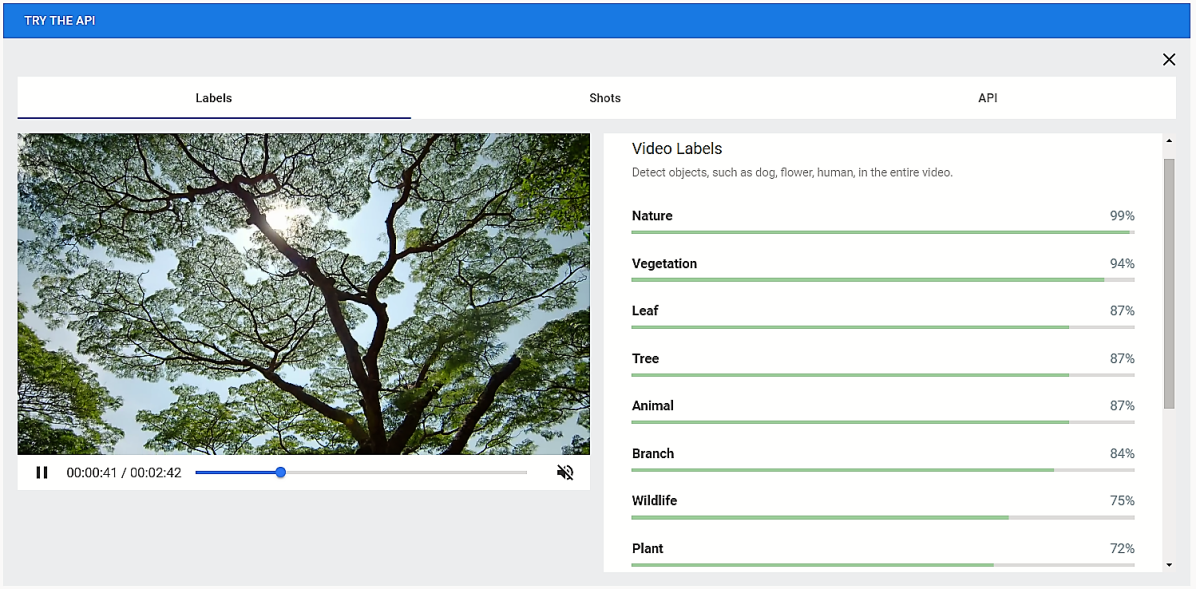Select the Vegetation label
Image resolution: width=1196 pixels, height=589 pixels.
tap(665, 264)
